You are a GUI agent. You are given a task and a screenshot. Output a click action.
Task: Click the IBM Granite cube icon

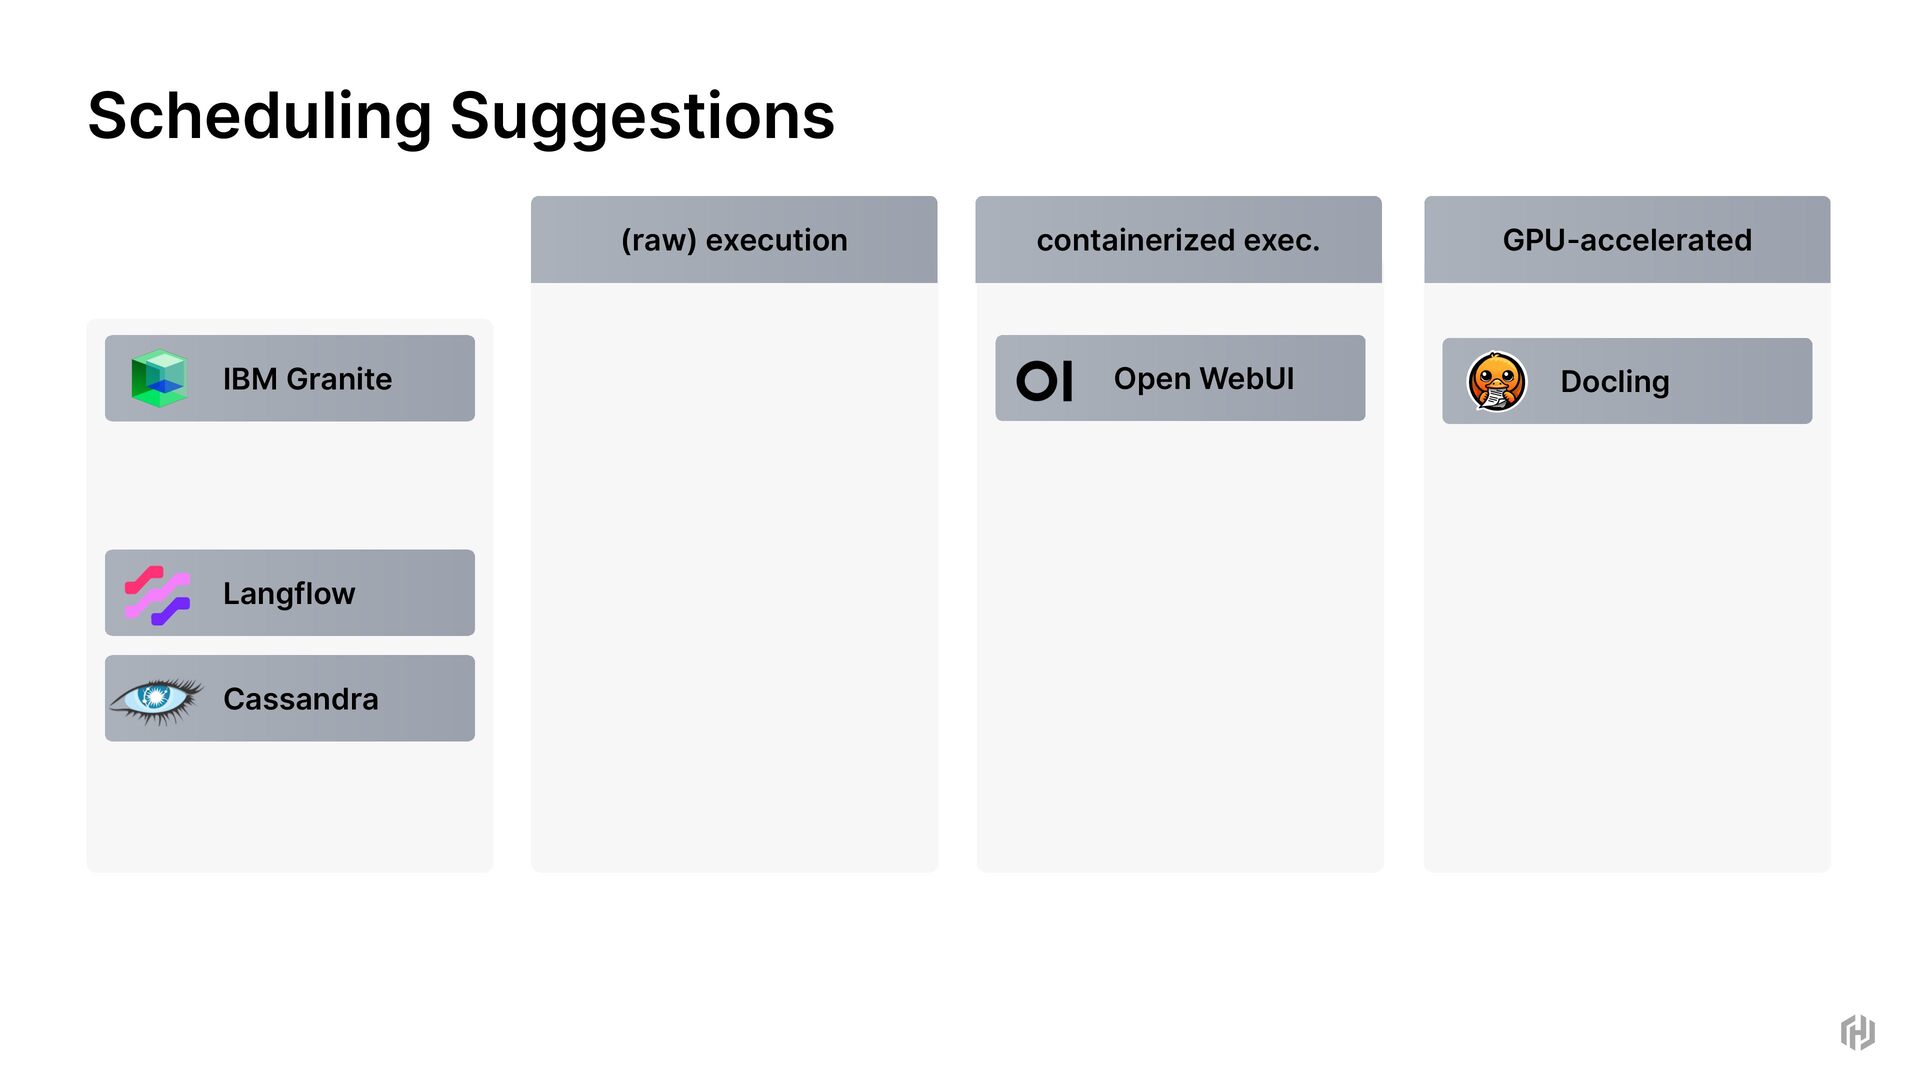159,378
